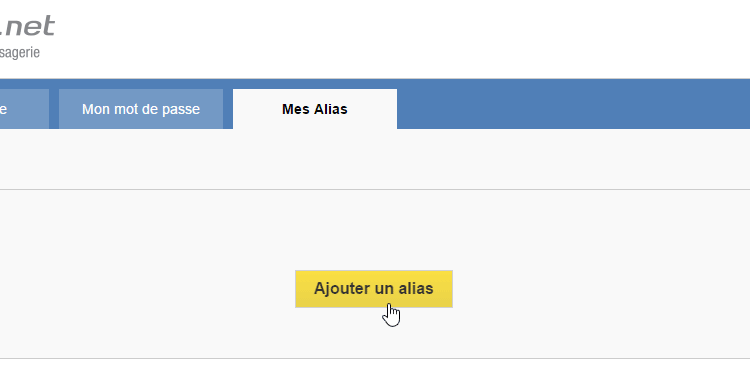The width and height of the screenshot is (750, 368).
Task: Click the empty gray strip under the tabs
Action: coord(375,158)
